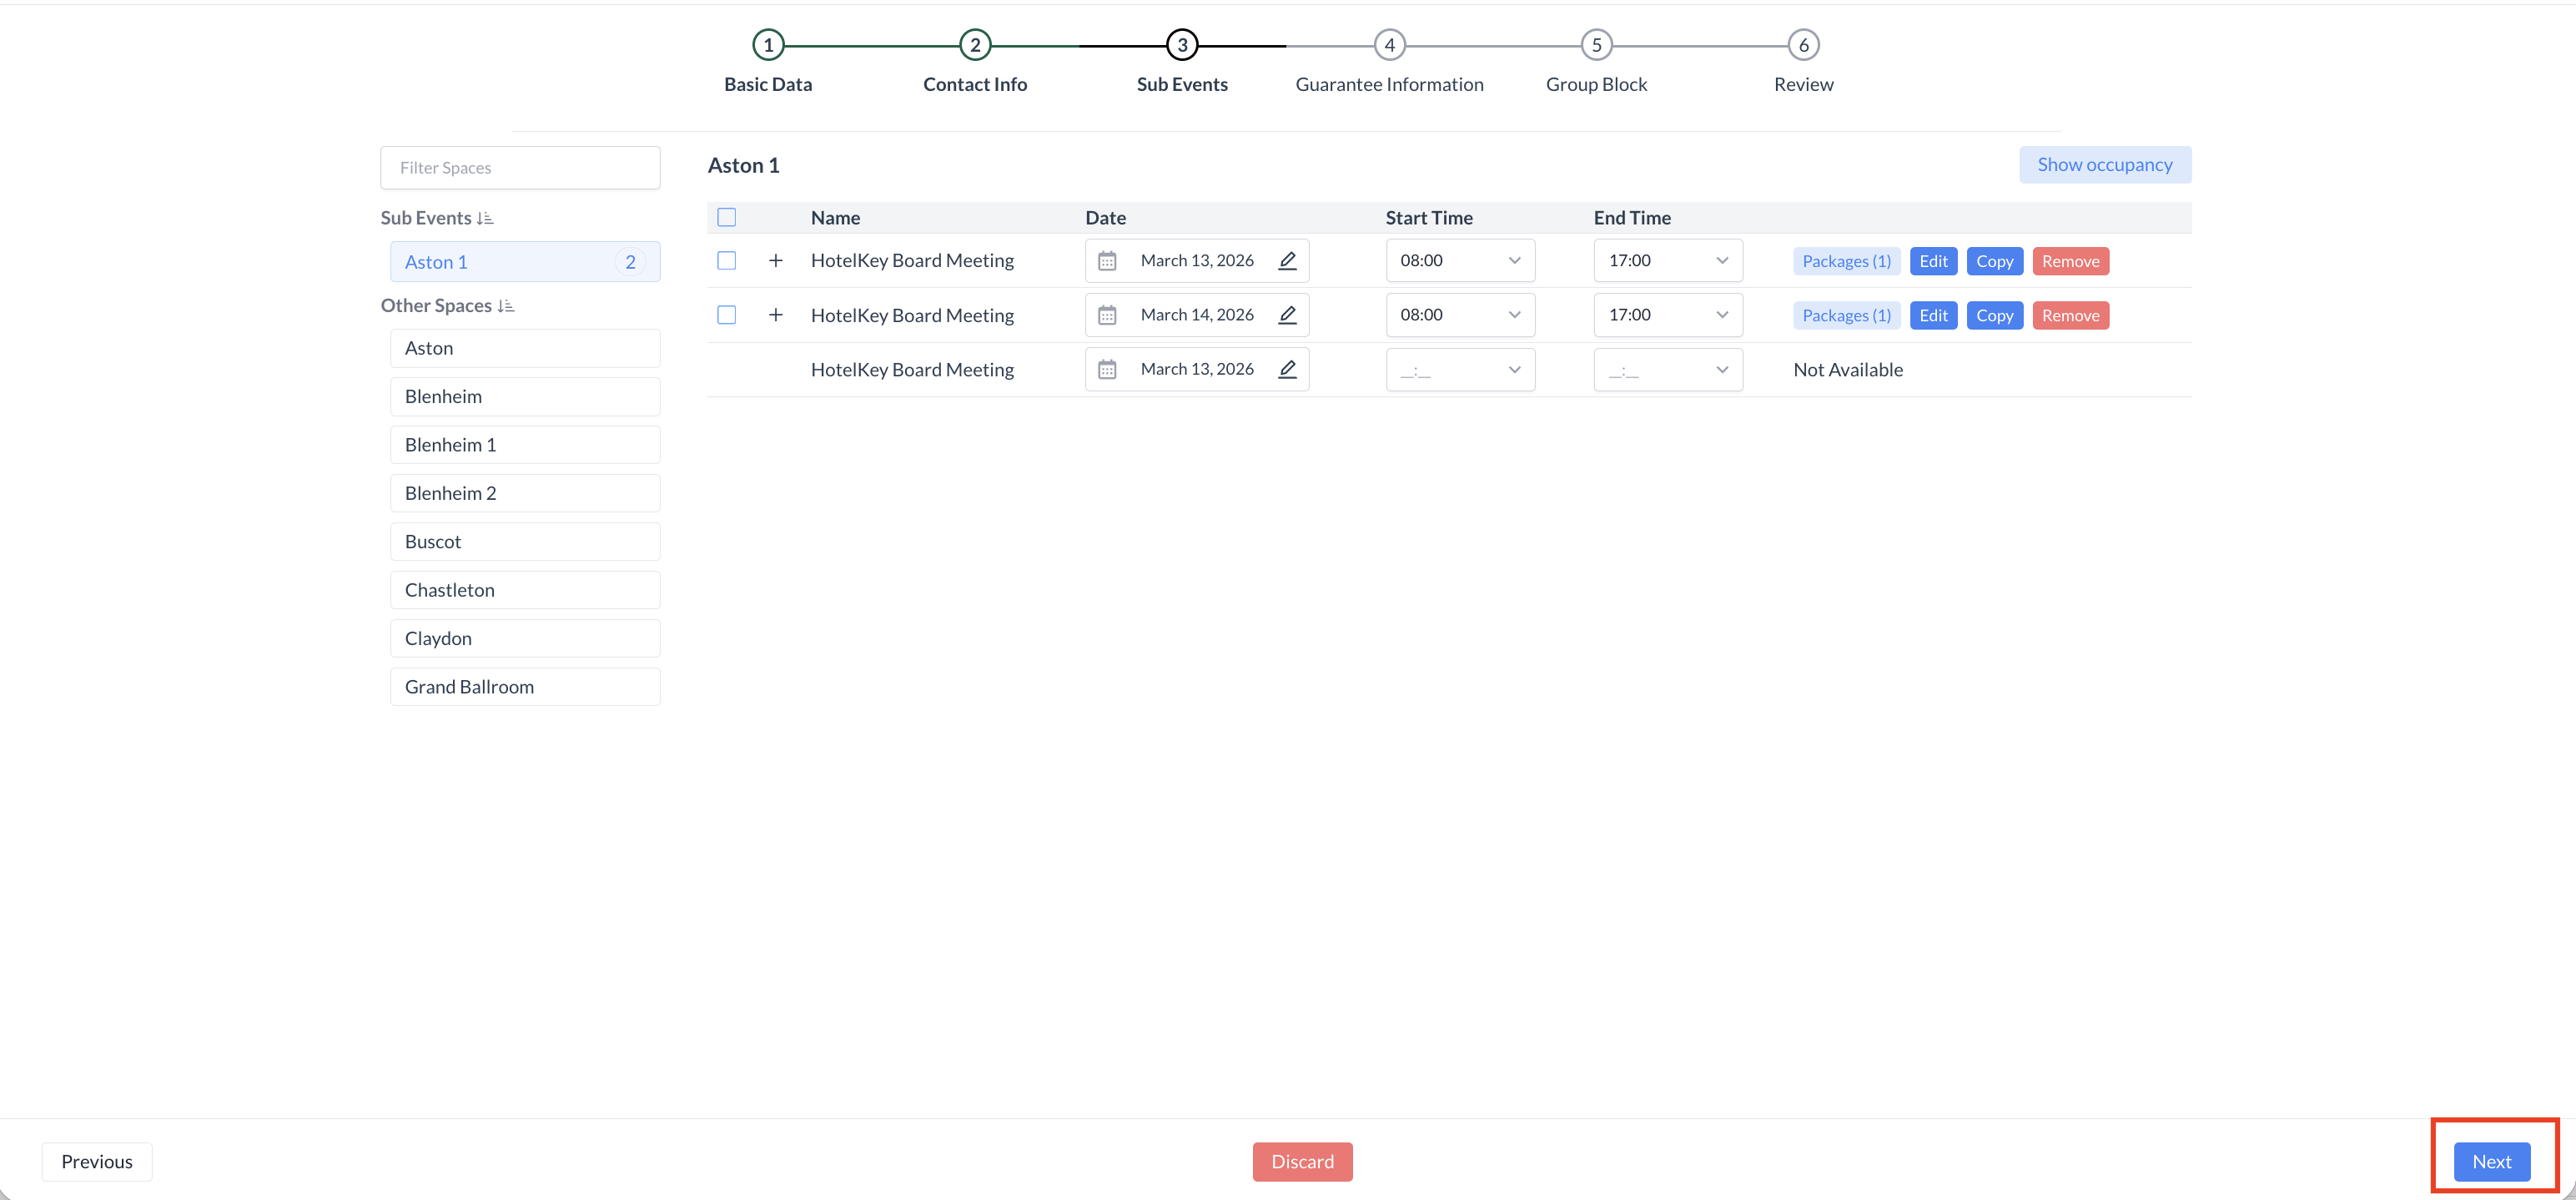Viewport: 2576px width, 1200px height.
Task: Click plus icon on second Board Meeting row
Action: [775, 315]
